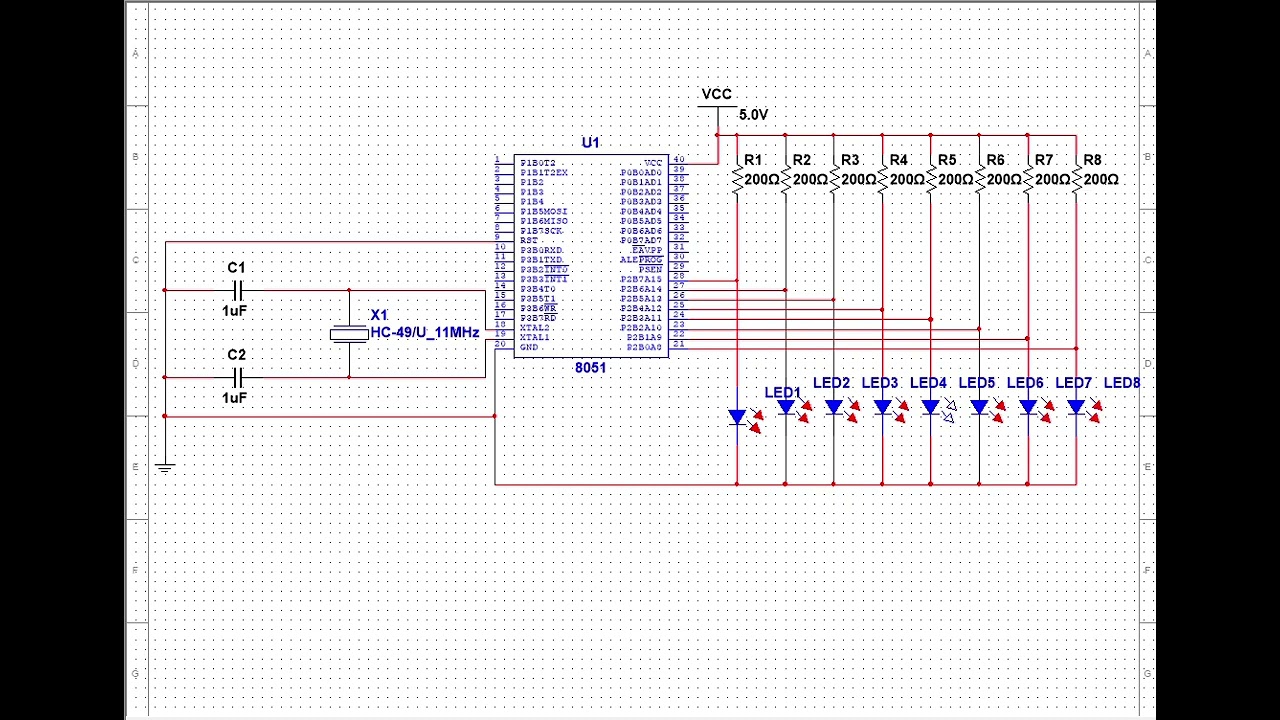Select the R1 resistor zigzag symbol
This screenshot has height=720, width=1280.
tap(737, 180)
